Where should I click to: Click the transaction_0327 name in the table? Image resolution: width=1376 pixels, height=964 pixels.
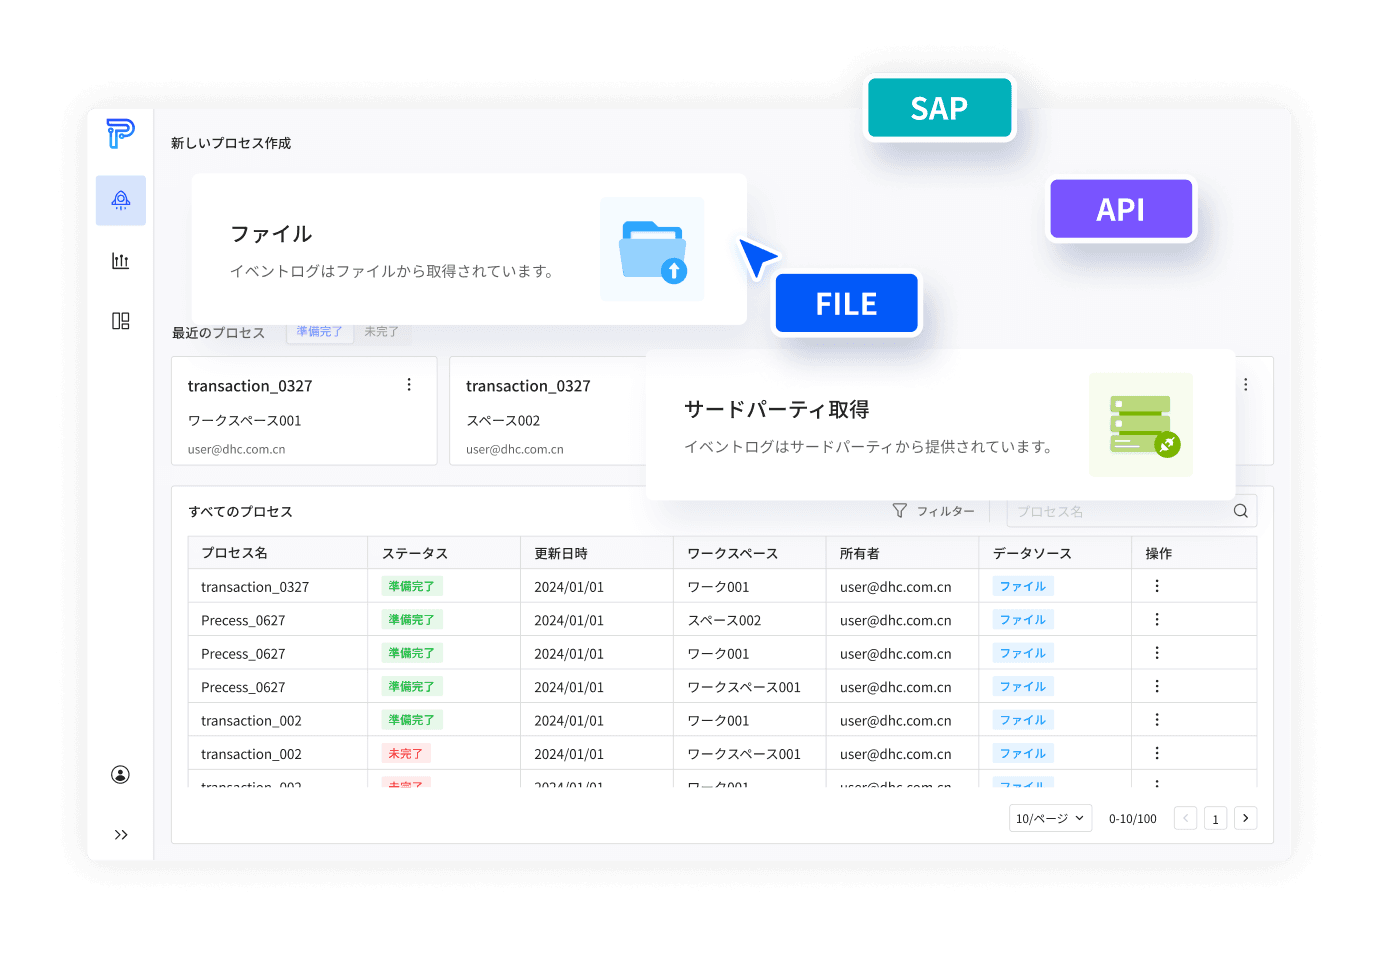pyautogui.click(x=255, y=587)
